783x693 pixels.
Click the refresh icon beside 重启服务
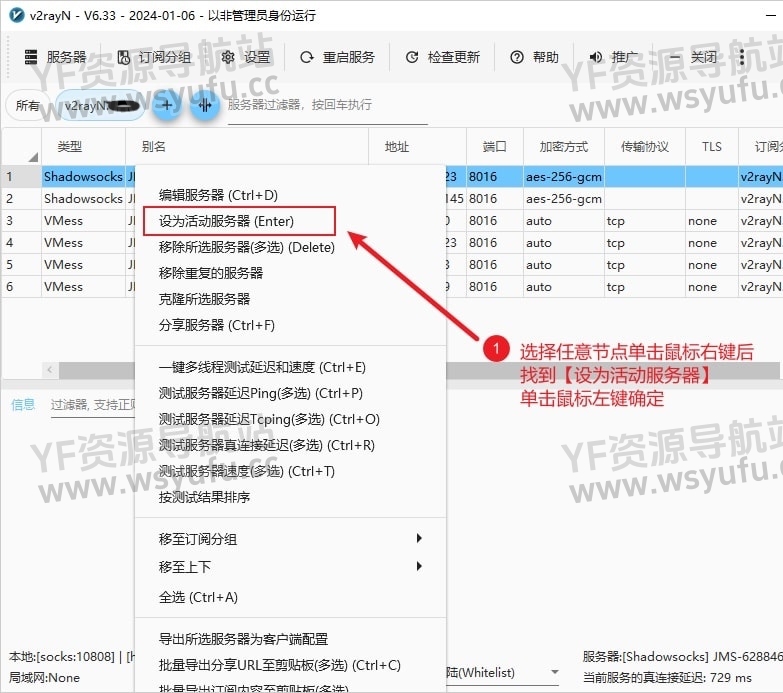click(x=307, y=57)
